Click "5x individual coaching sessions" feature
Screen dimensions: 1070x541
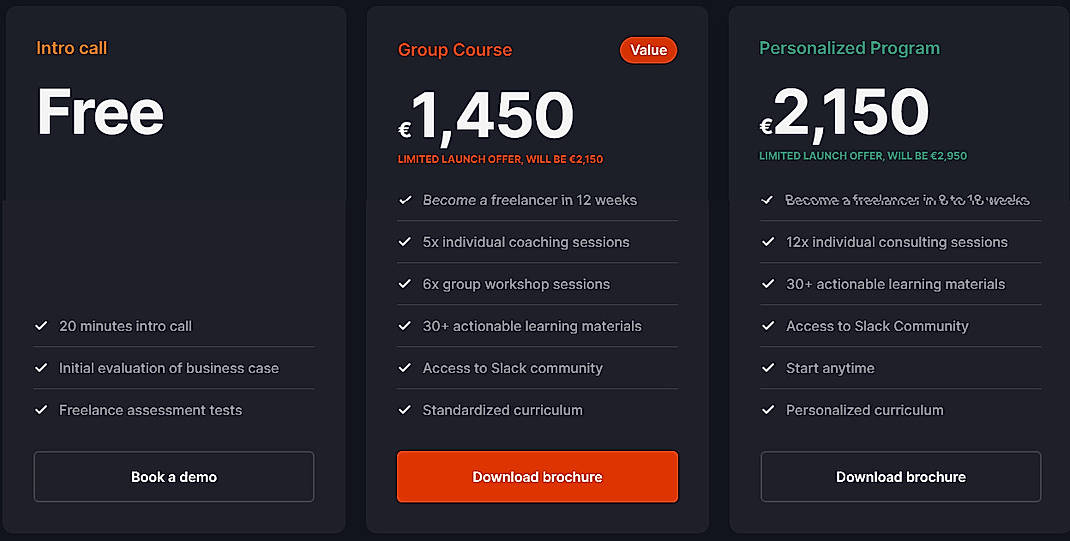(x=525, y=242)
